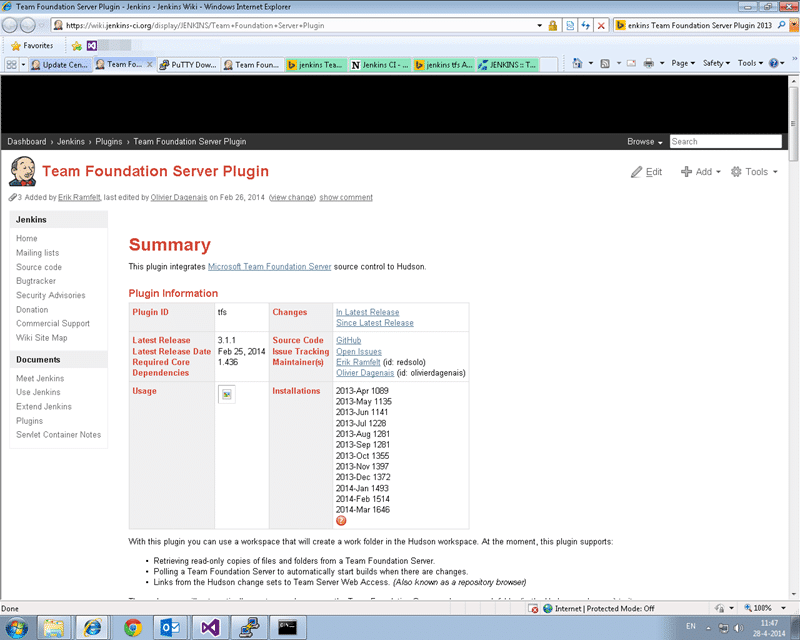Screen dimensions: 800x640
Task: Click the popup blocked status bar icon
Action: point(533,609)
